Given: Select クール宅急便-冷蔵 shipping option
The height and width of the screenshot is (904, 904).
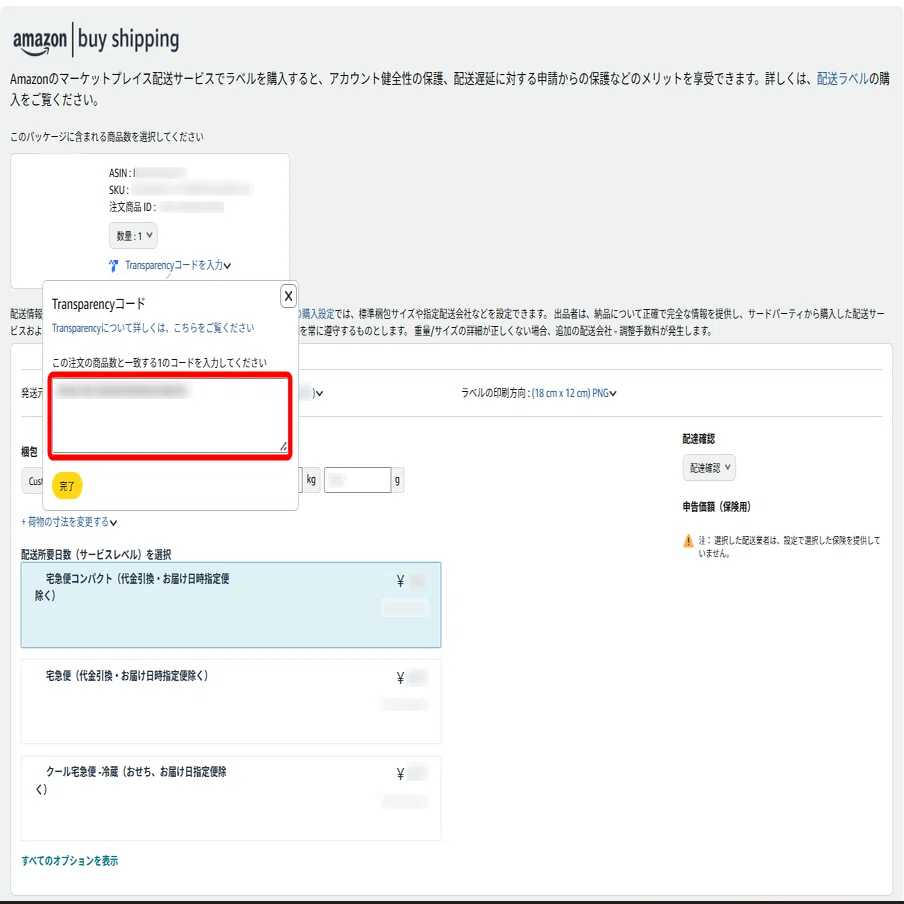Looking at the screenshot, I should pos(231,798).
